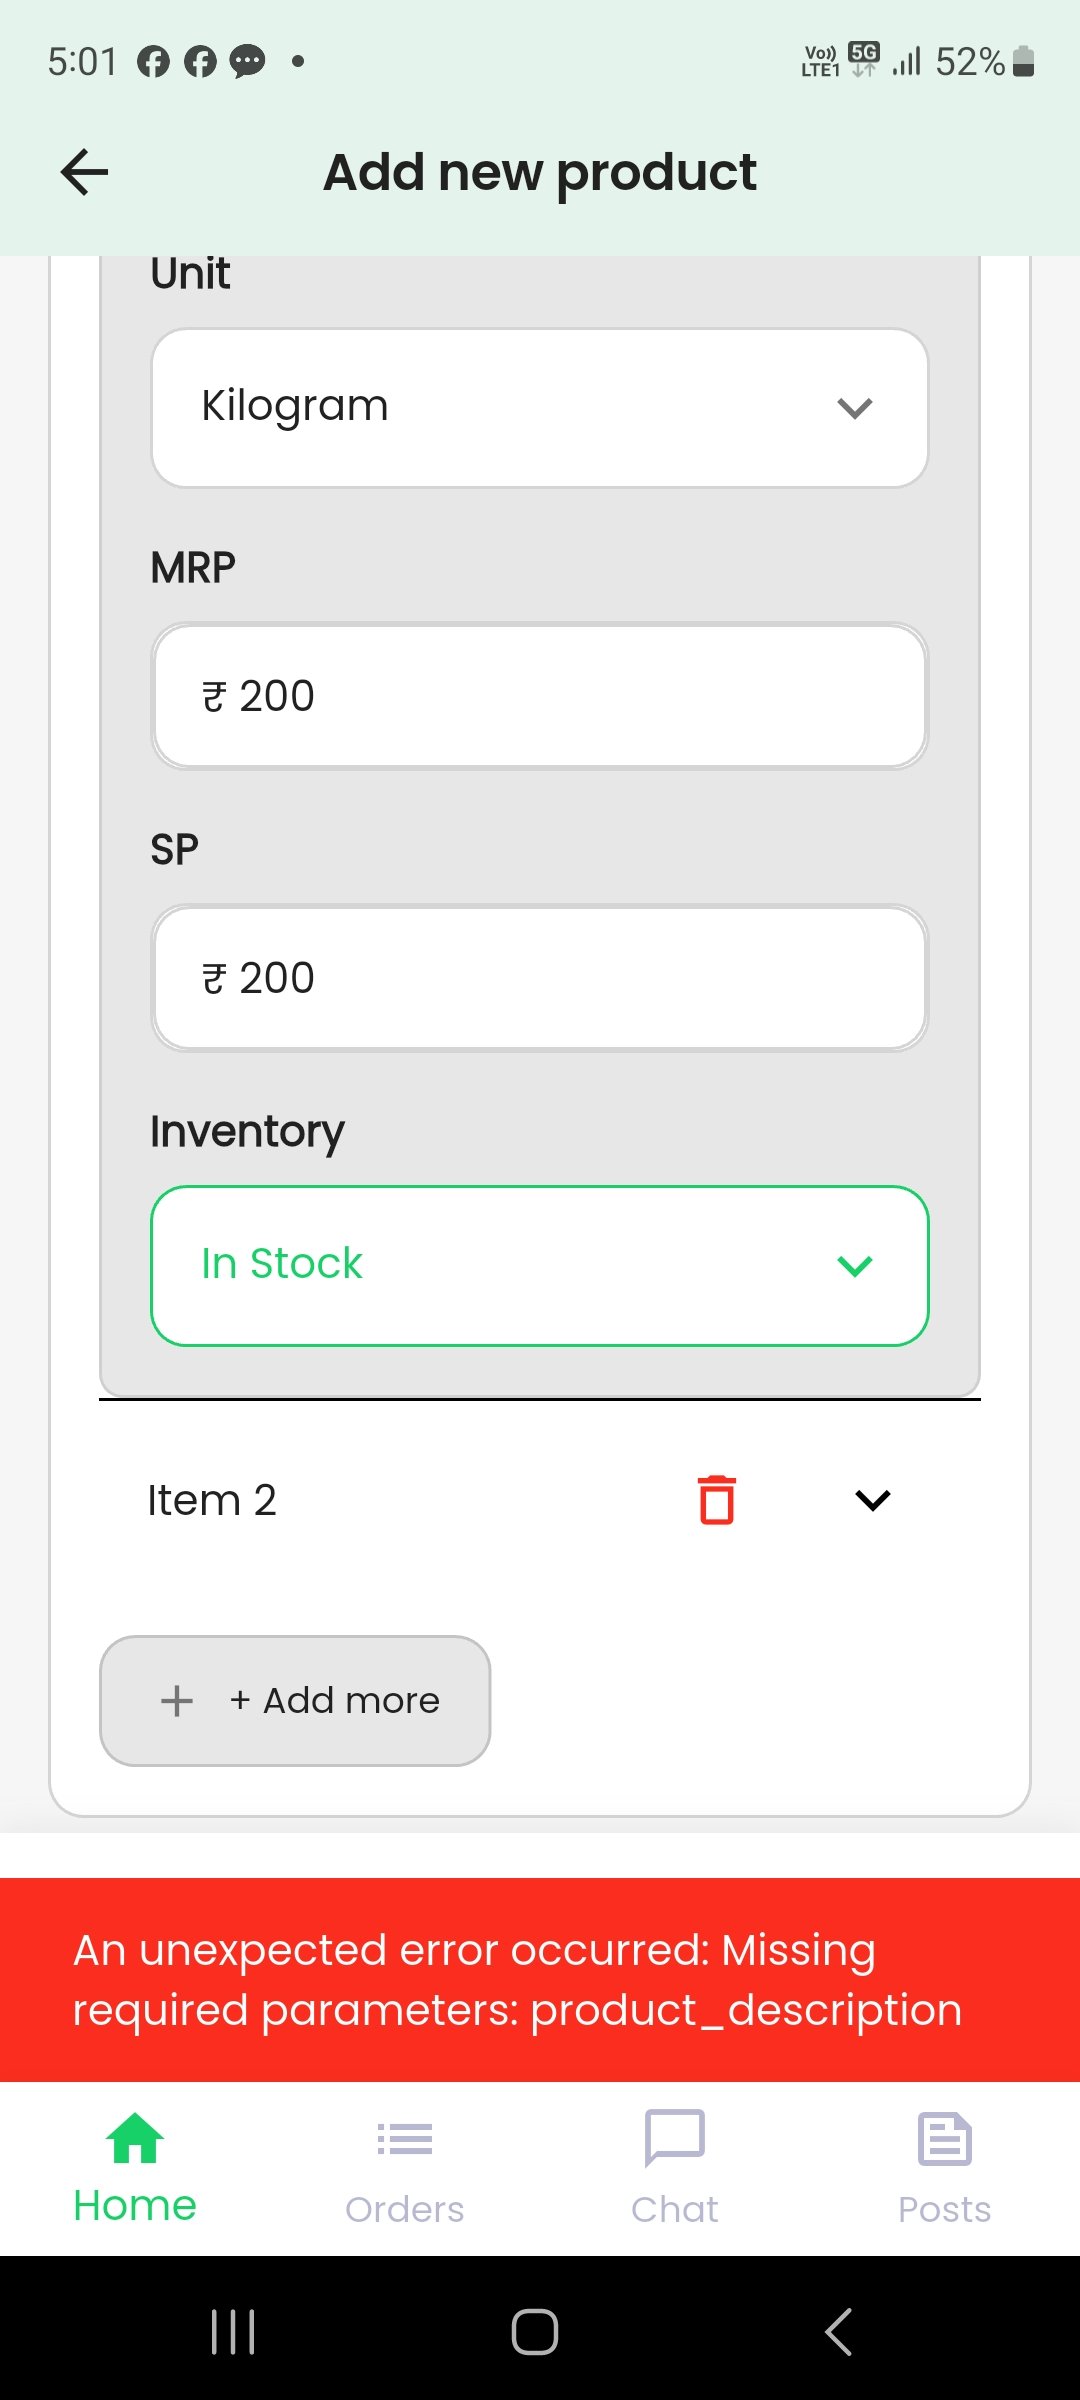
Task: Tap the Posts document icon
Action: tap(945, 2139)
